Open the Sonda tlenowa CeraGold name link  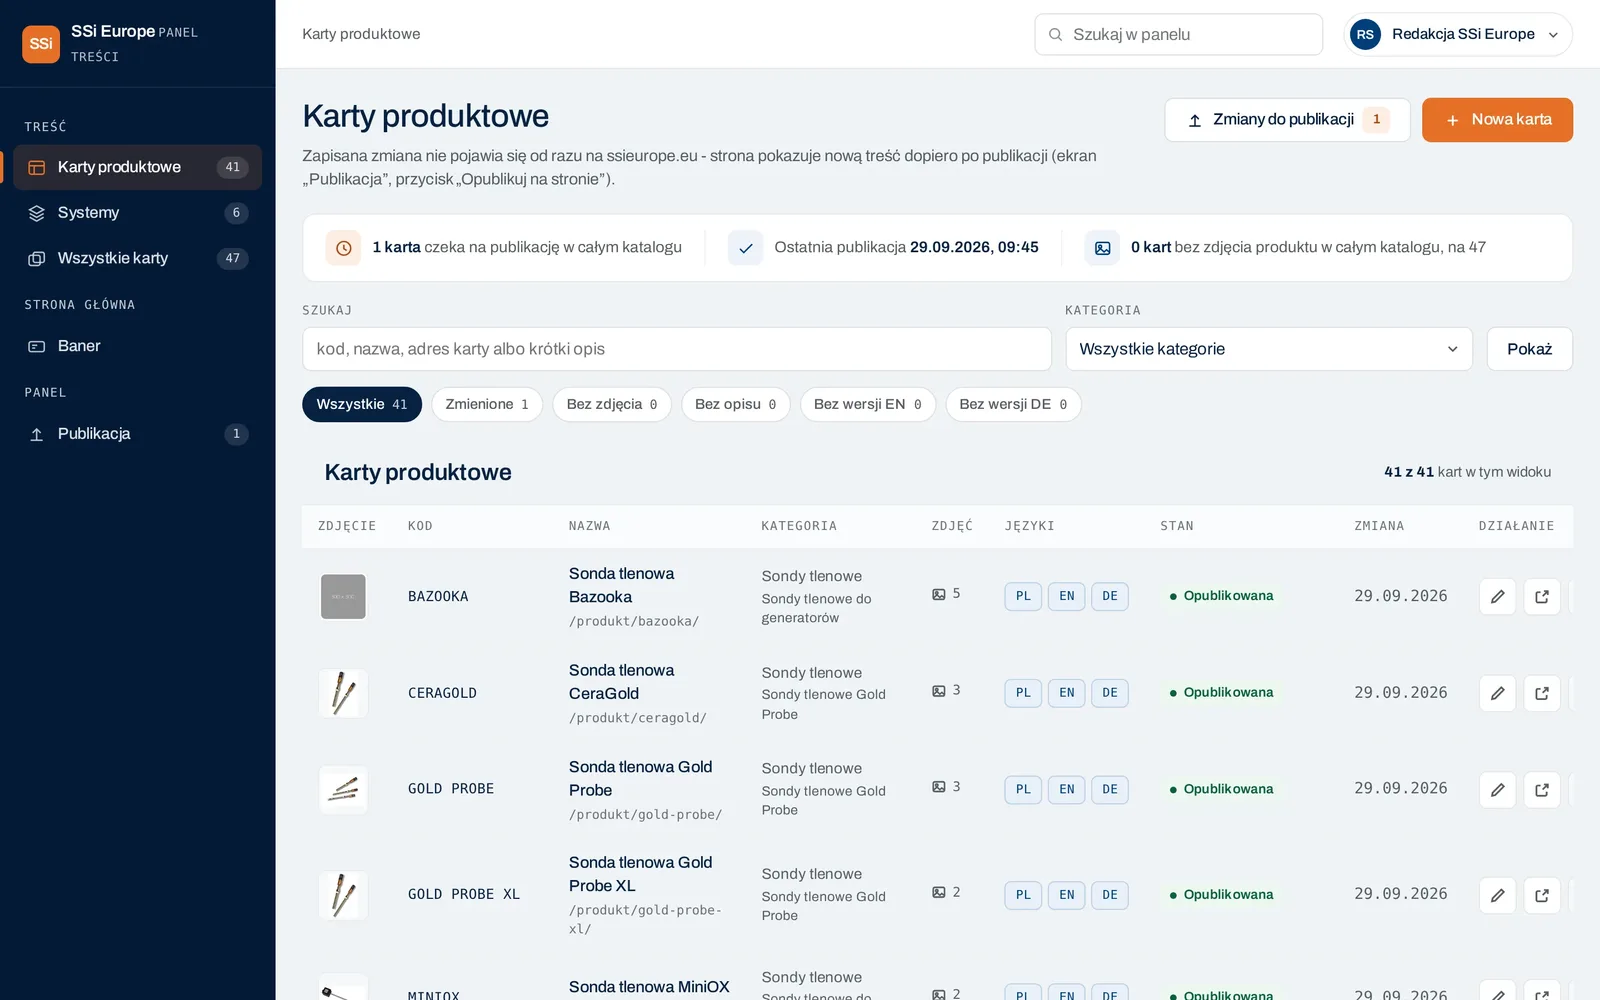[621, 682]
